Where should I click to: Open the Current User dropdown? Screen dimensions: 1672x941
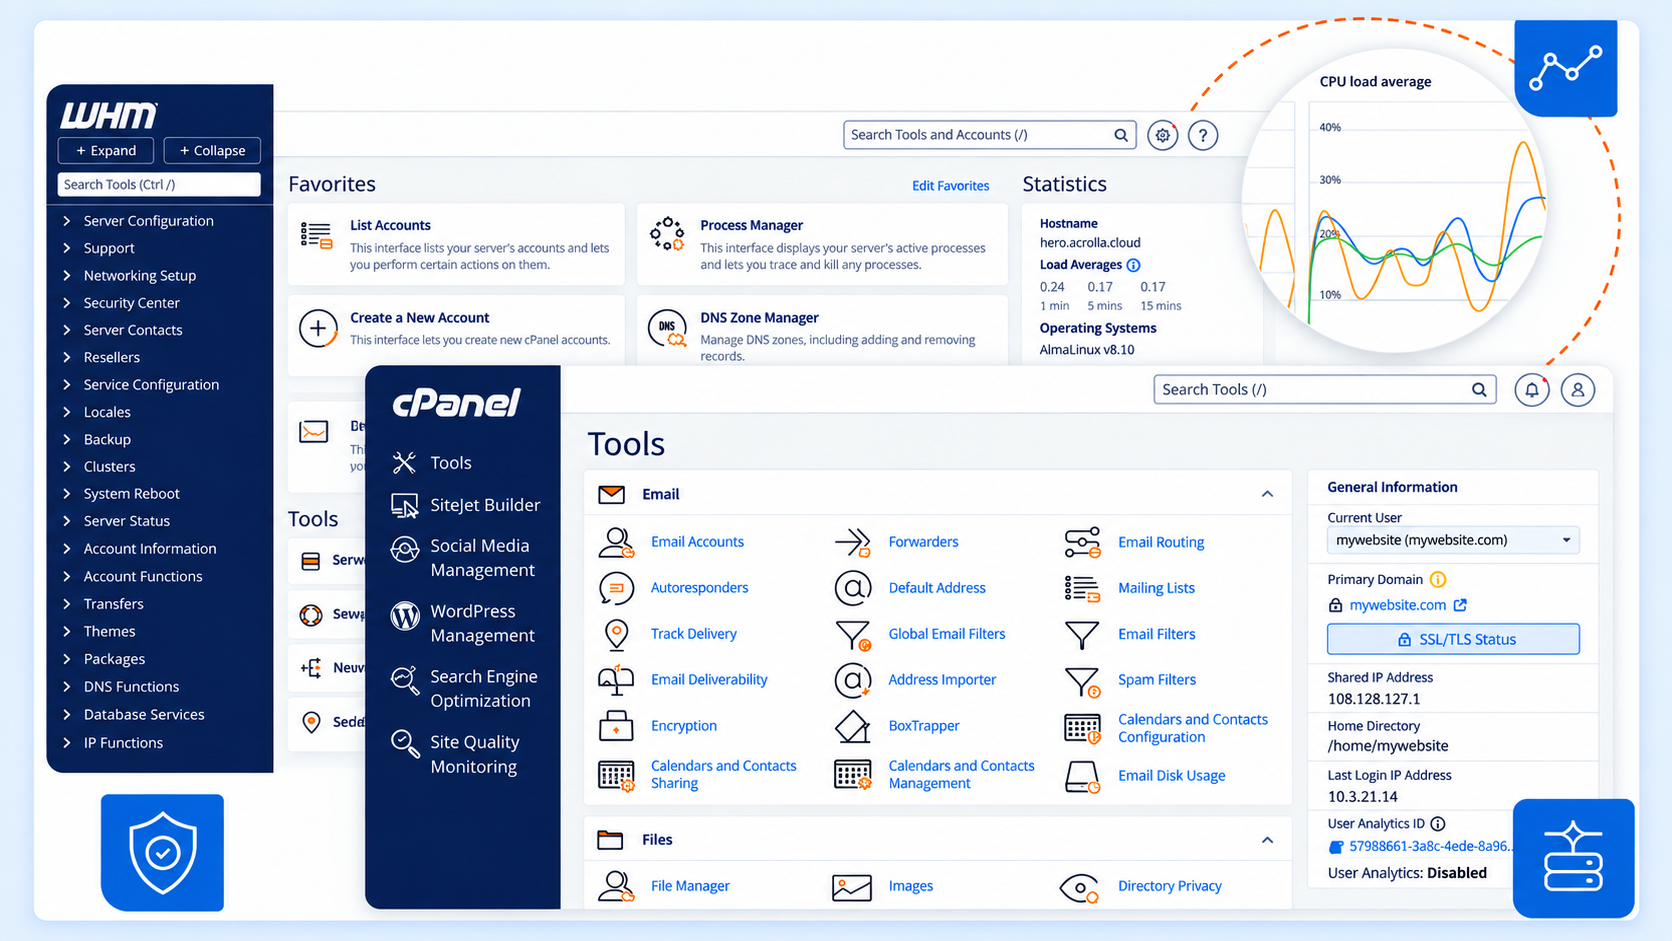click(1453, 540)
